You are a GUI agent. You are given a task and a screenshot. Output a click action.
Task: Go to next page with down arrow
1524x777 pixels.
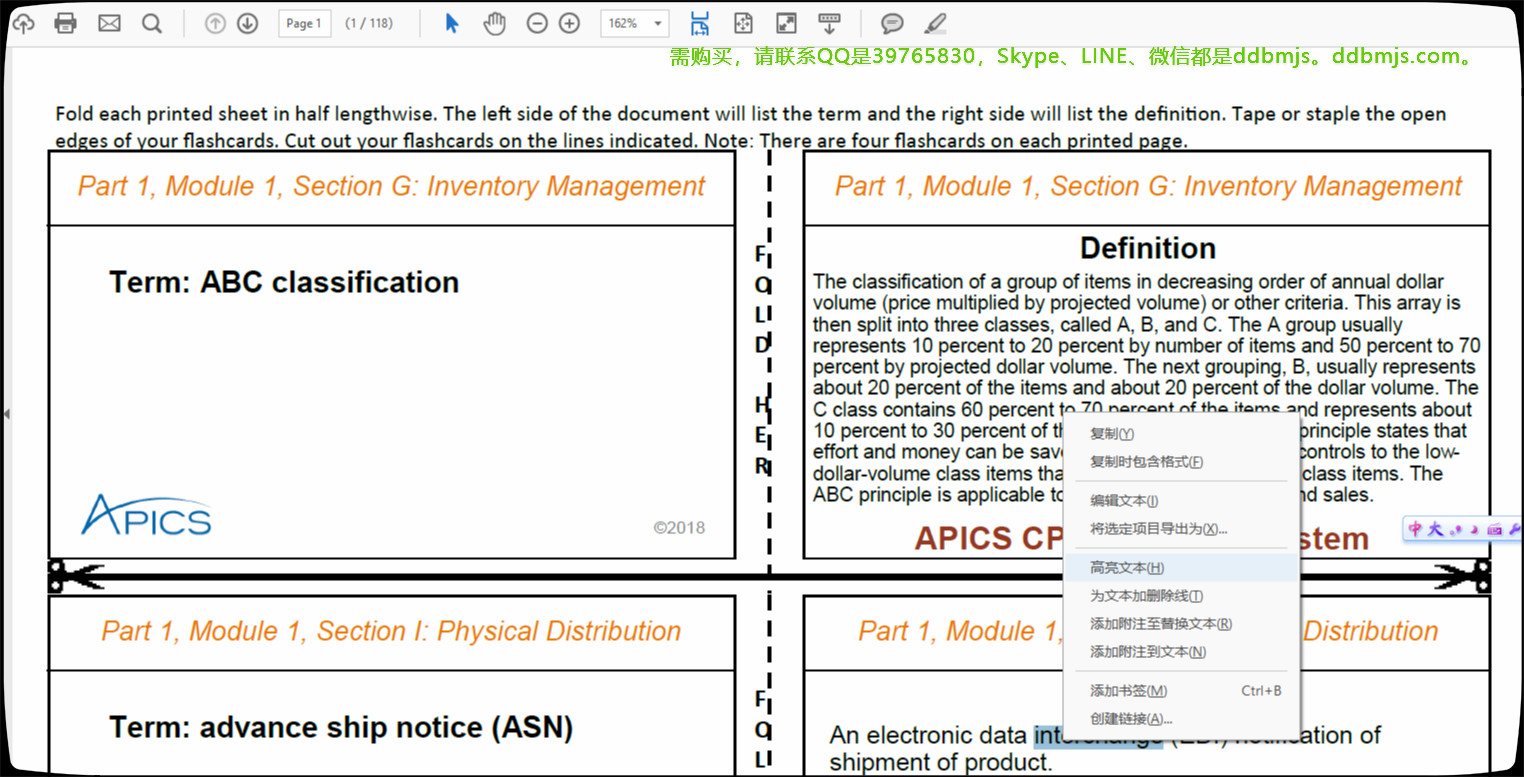tap(248, 23)
